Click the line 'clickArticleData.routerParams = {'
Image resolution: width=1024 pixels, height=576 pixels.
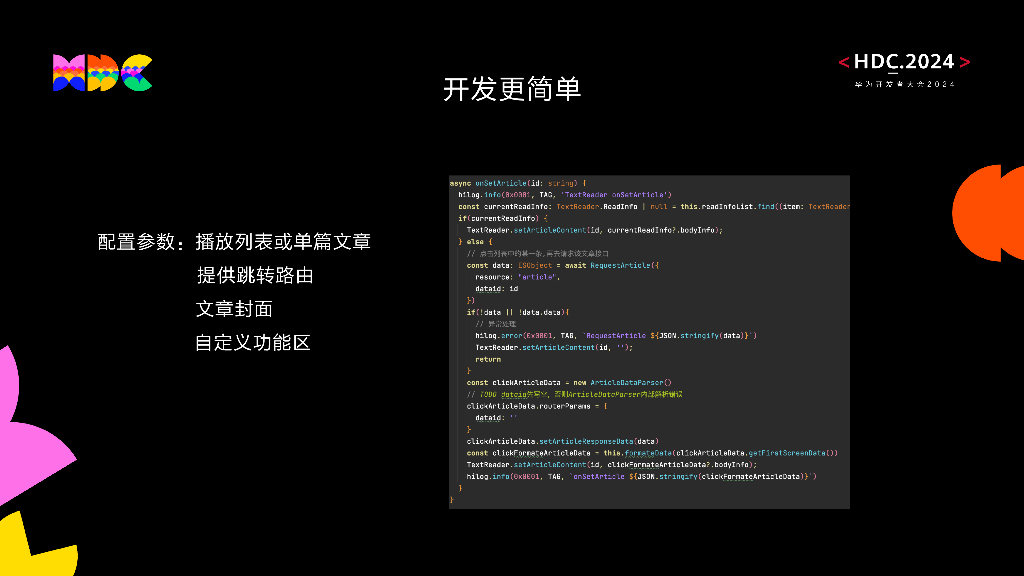pos(537,406)
